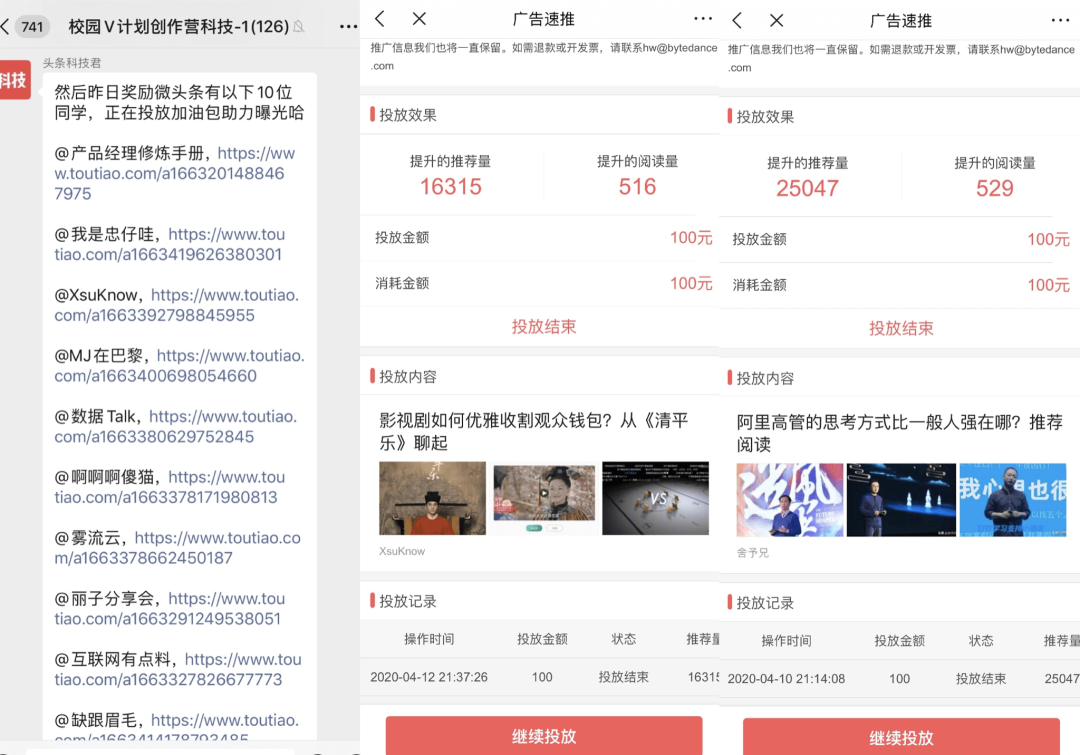Tap the muted notification bell icon
Image resolution: width=1080 pixels, height=755 pixels.
[299, 27]
